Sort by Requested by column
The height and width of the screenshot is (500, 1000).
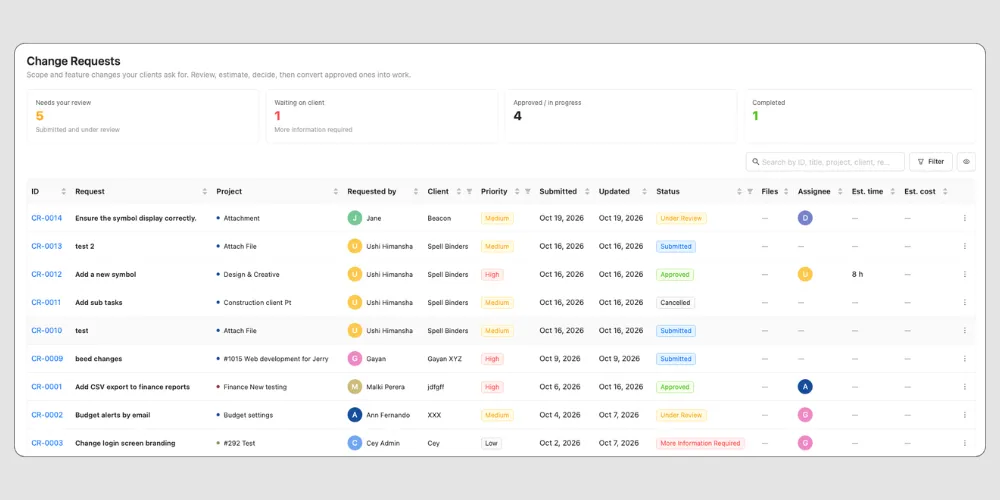pos(416,191)
